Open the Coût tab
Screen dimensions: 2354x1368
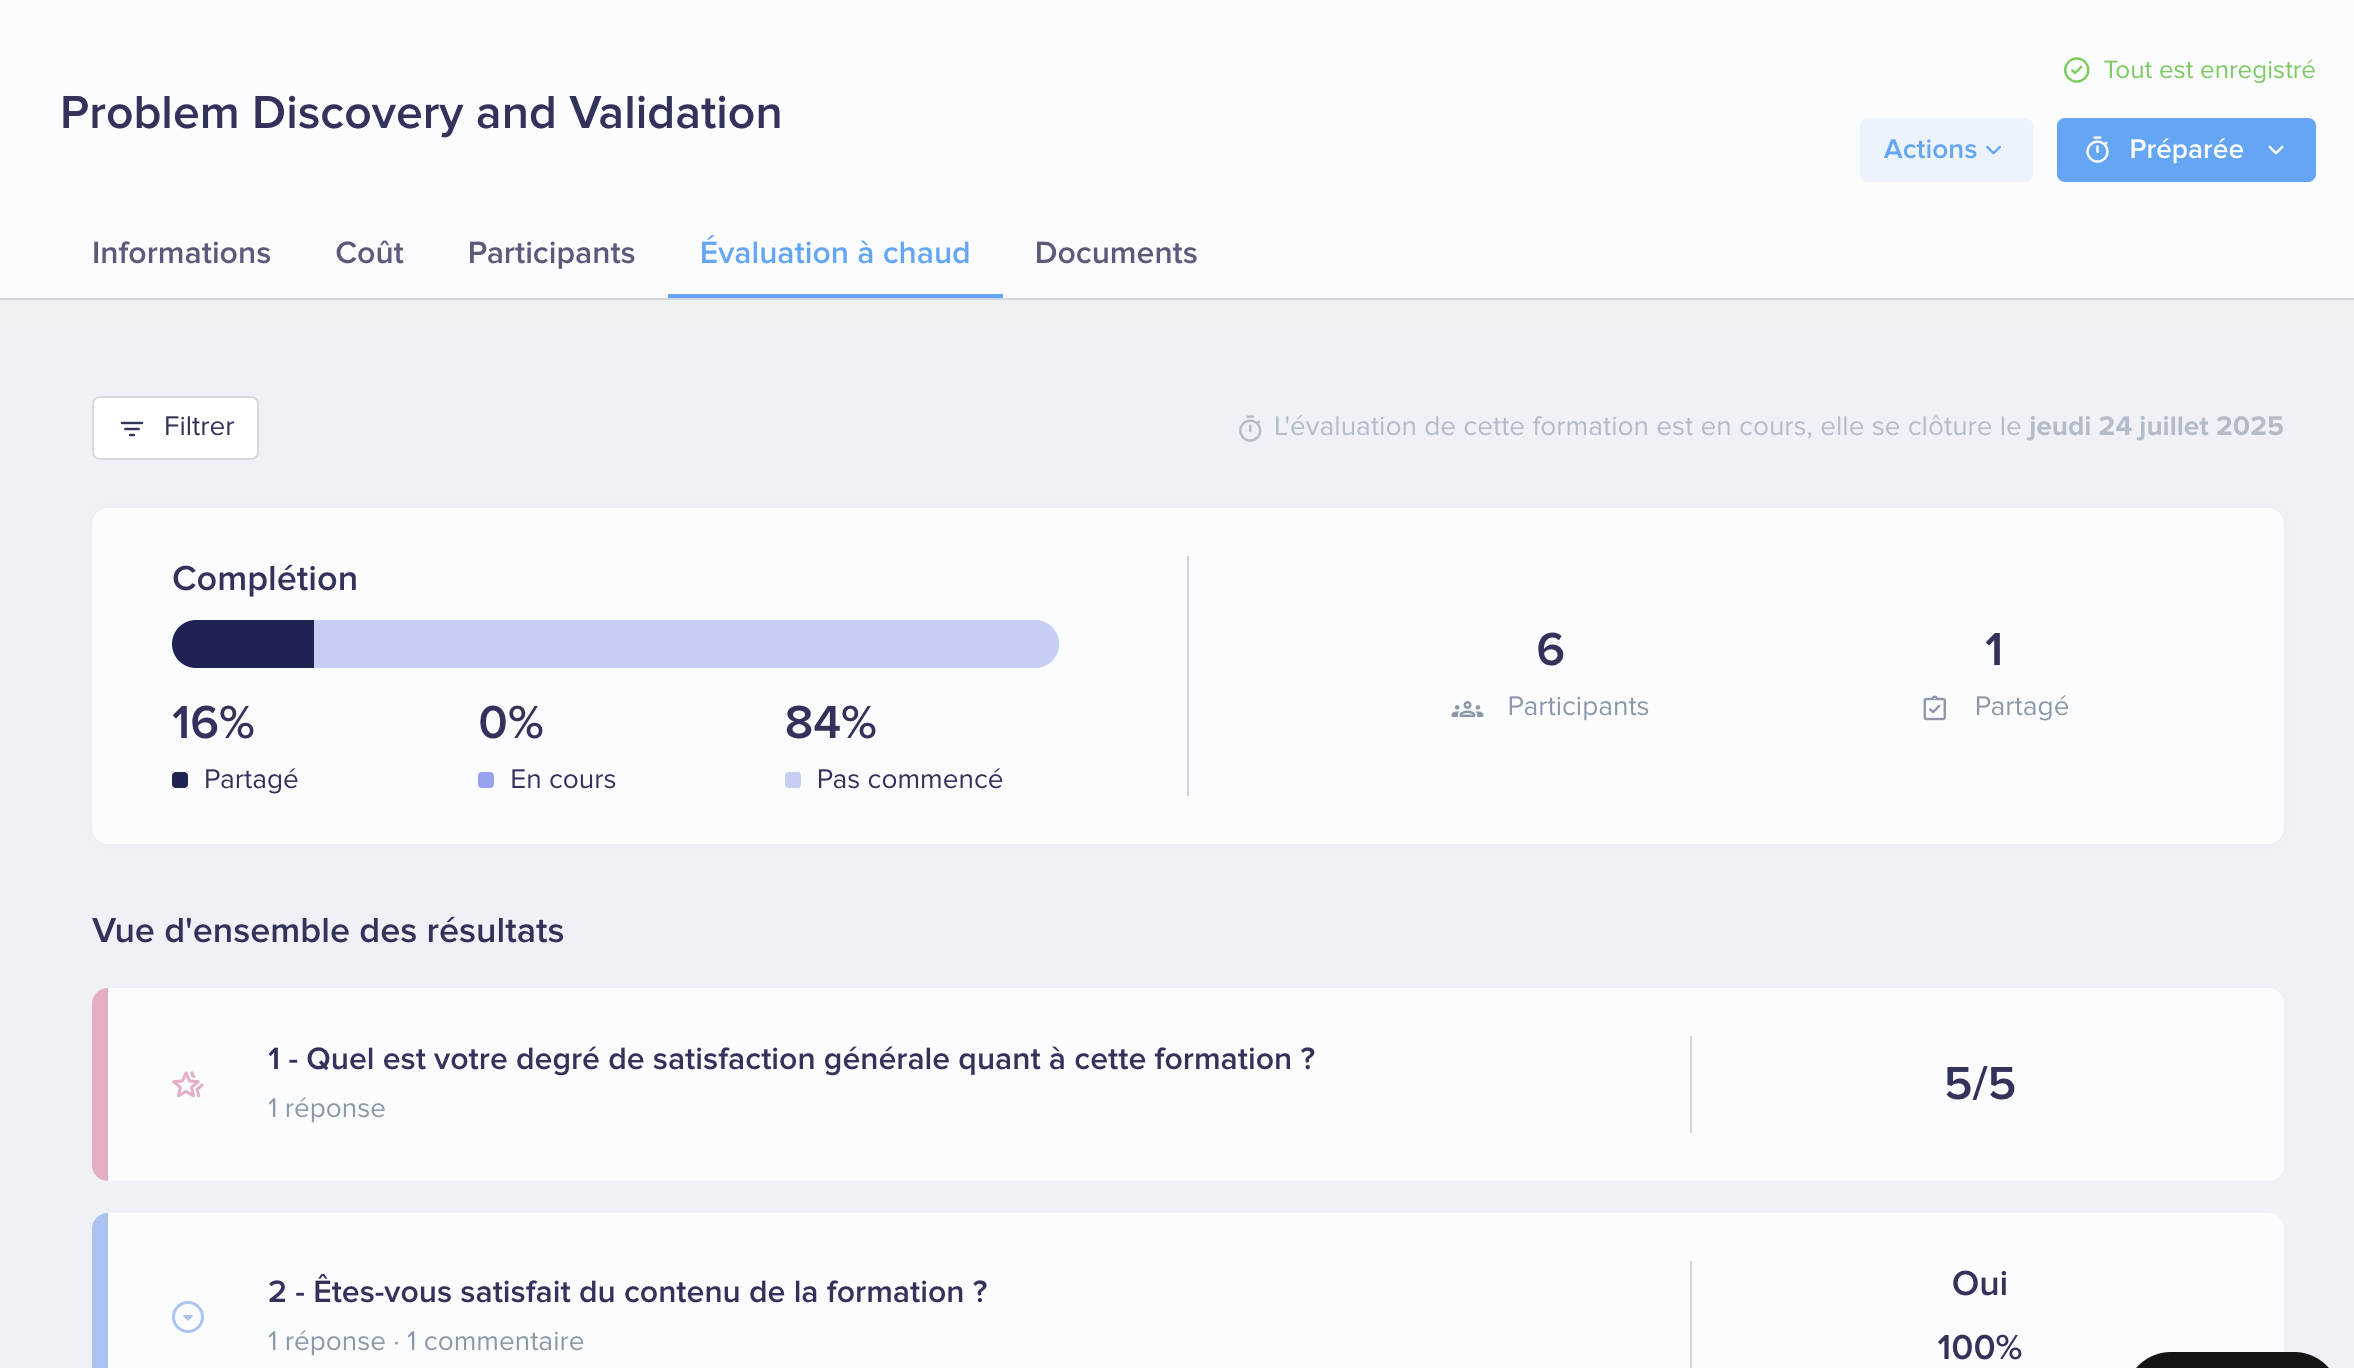click(369, 253)
